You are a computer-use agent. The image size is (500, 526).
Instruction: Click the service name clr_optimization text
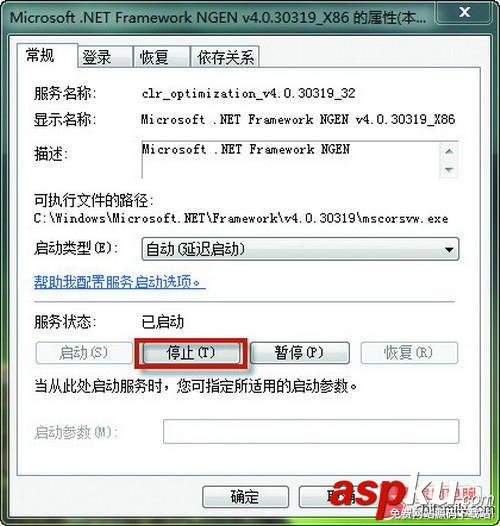pos(248,93)
